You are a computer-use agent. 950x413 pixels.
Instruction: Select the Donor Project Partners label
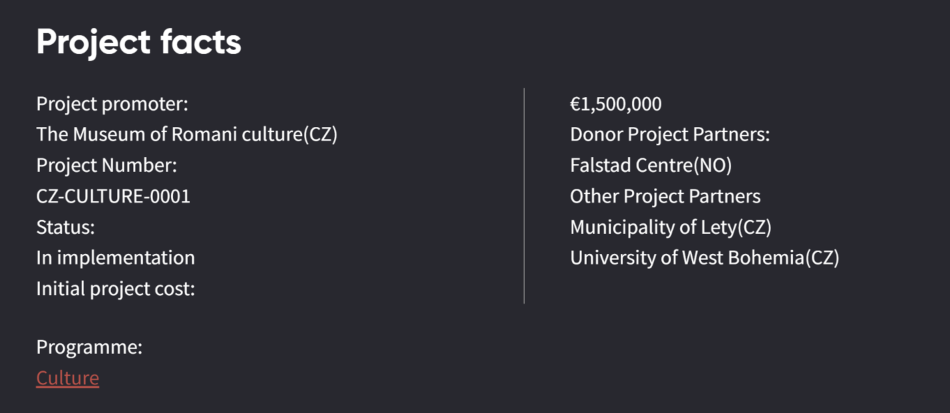669,135
